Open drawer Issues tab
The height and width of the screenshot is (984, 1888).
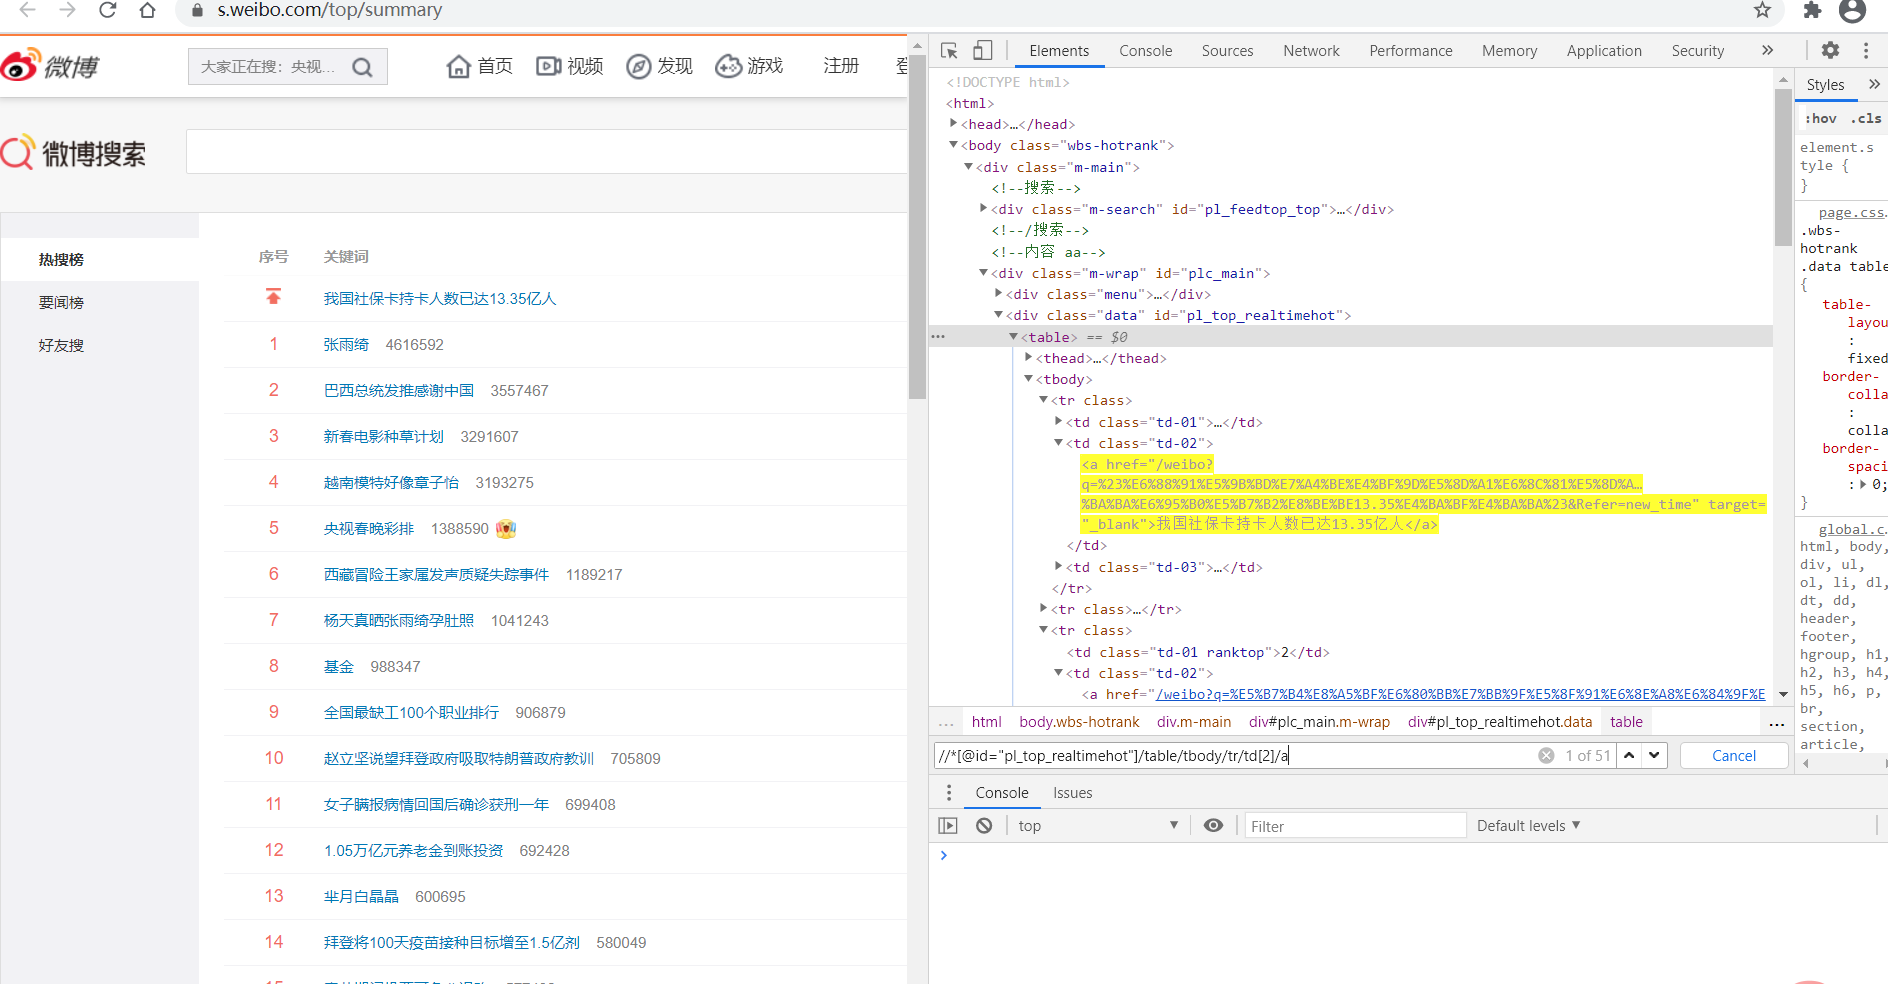pyautogui.click(x=1072, y=793)
